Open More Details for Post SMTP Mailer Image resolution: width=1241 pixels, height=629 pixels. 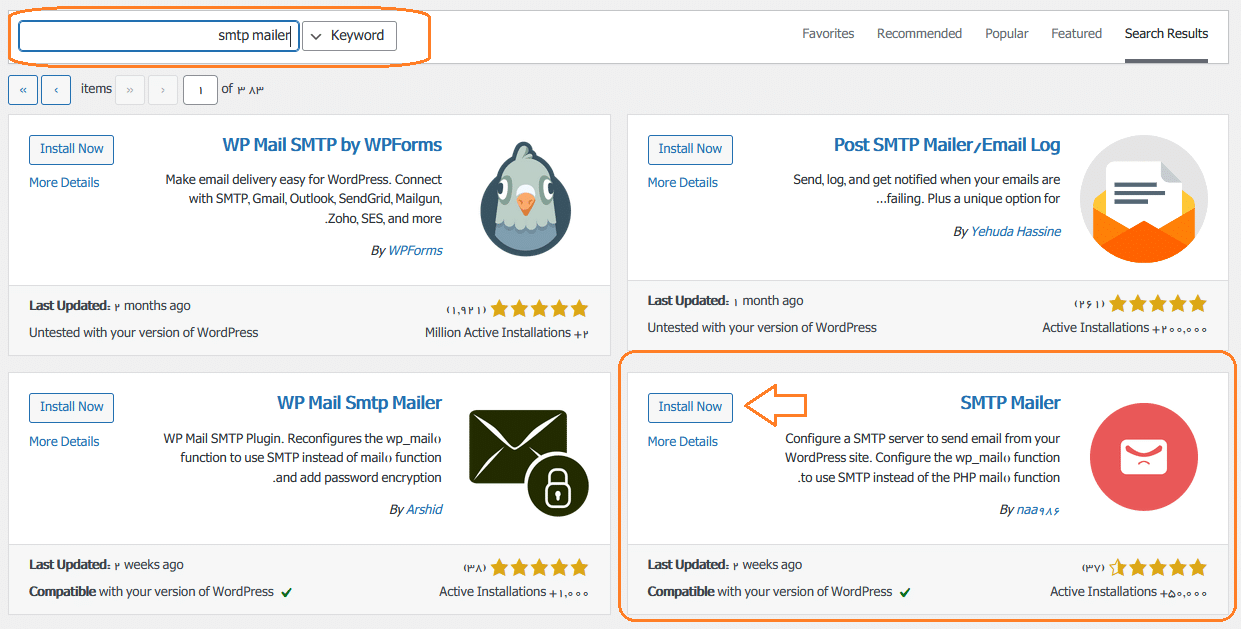click(x=683, y=182)
